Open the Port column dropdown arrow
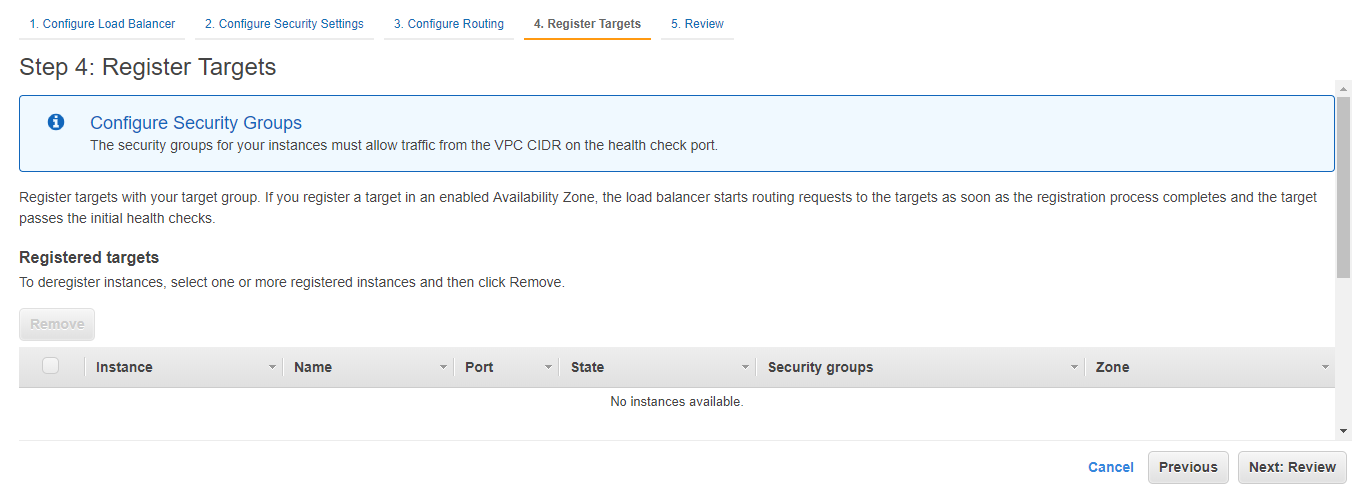The image size is (1366, 491). pos(548,368)
